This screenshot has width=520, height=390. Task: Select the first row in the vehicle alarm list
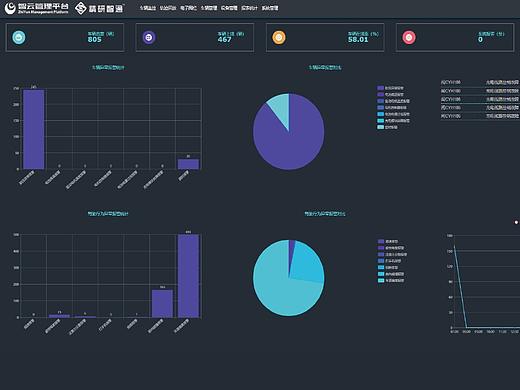[x=480, y=82]
